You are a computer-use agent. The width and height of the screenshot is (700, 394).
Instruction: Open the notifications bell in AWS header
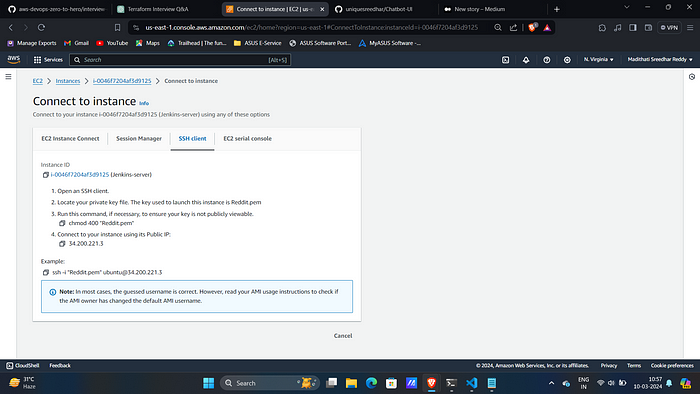526,59
